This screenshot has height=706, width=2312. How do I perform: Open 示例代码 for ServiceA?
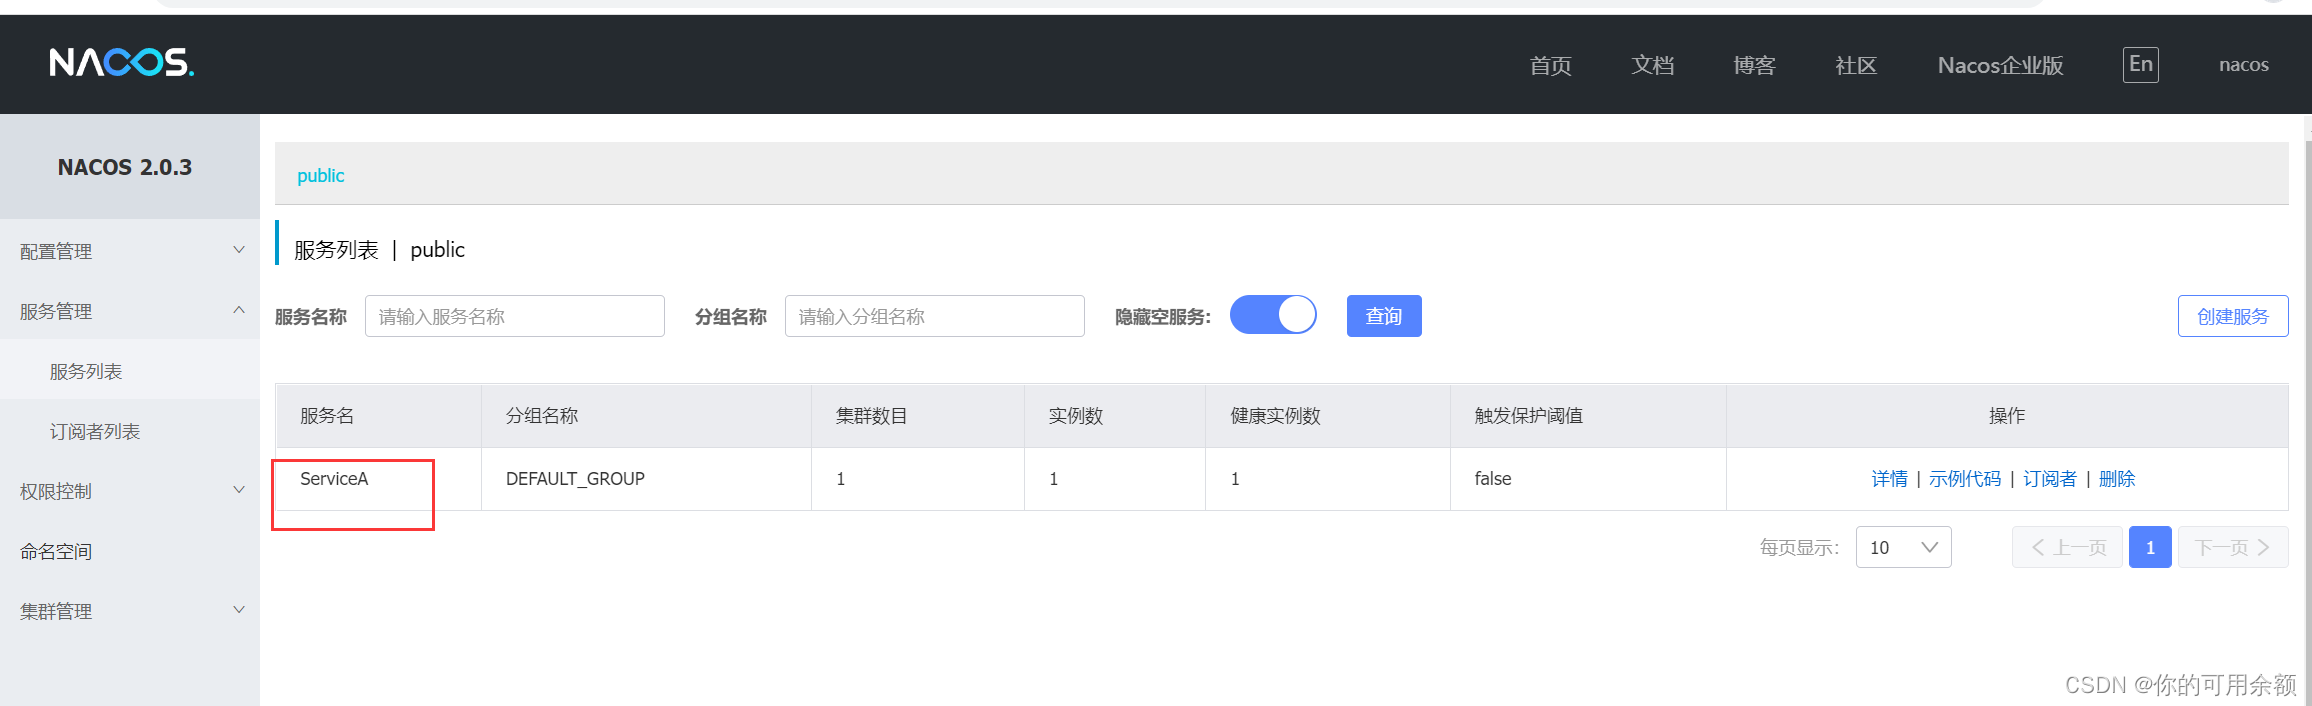(1965, 479)
